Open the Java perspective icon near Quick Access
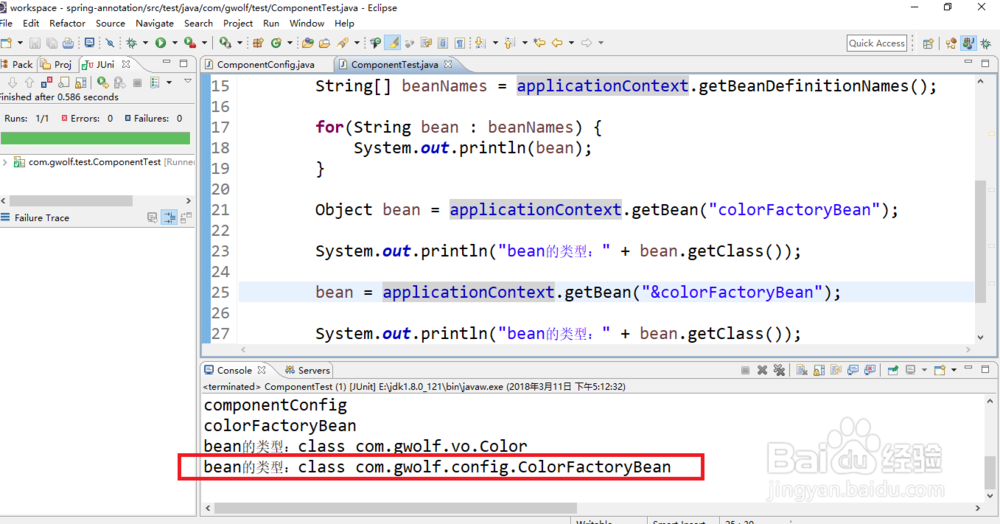Screen dimensions: 1000x524 (969, 43)
